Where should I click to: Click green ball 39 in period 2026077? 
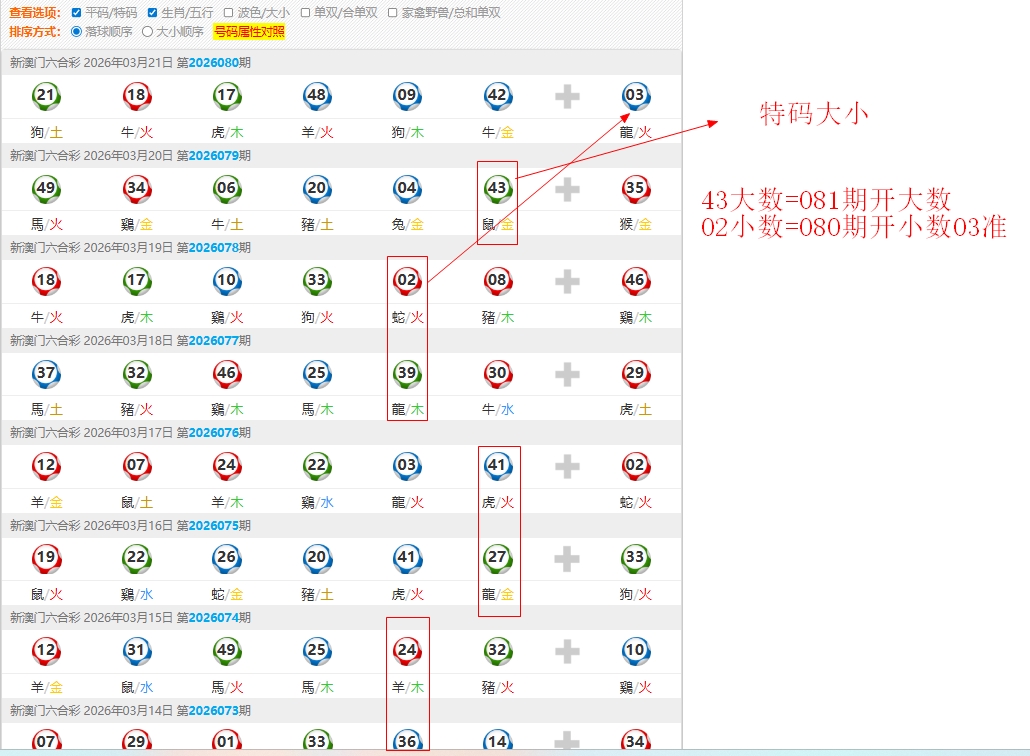click(x=407, y=374)
